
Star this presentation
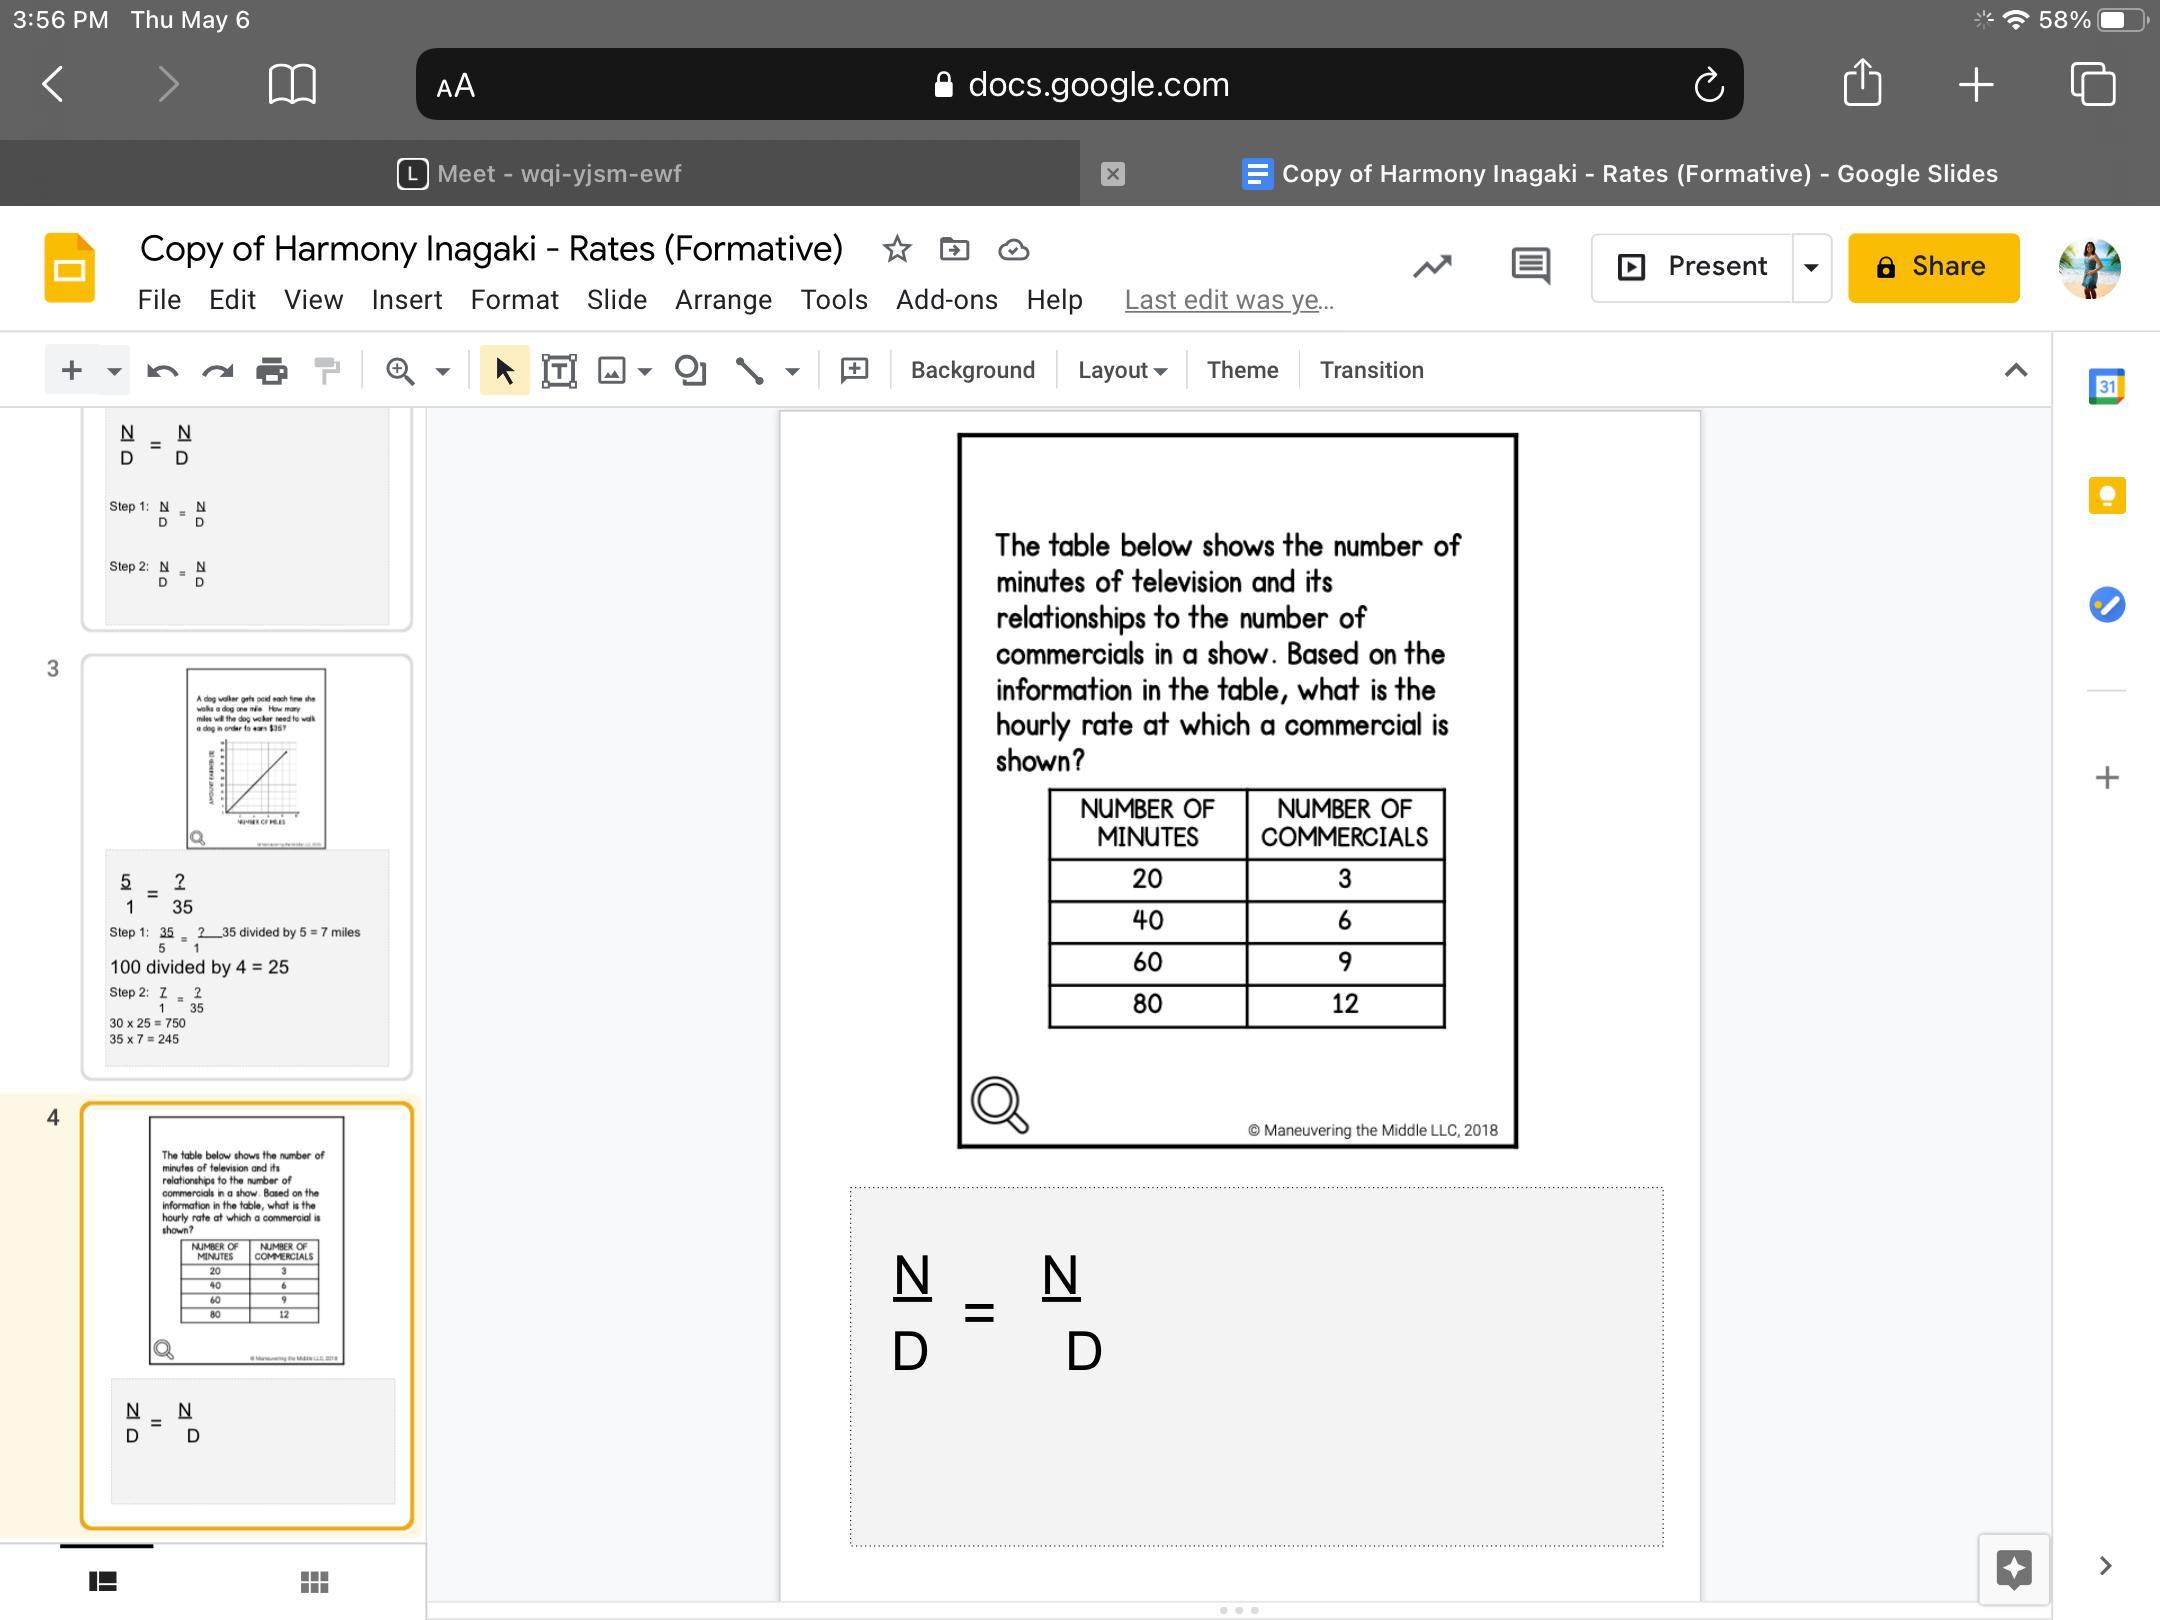click(x=896, y=249)
